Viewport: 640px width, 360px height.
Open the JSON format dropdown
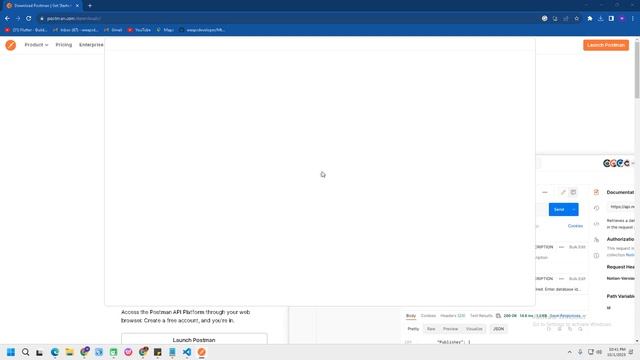498,329
